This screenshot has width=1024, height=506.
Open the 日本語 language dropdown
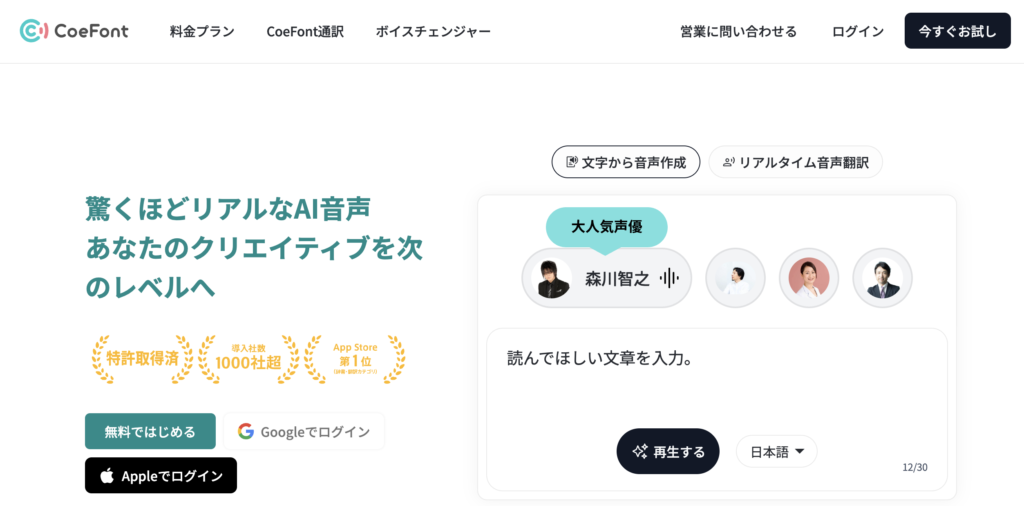pos(777,451)
